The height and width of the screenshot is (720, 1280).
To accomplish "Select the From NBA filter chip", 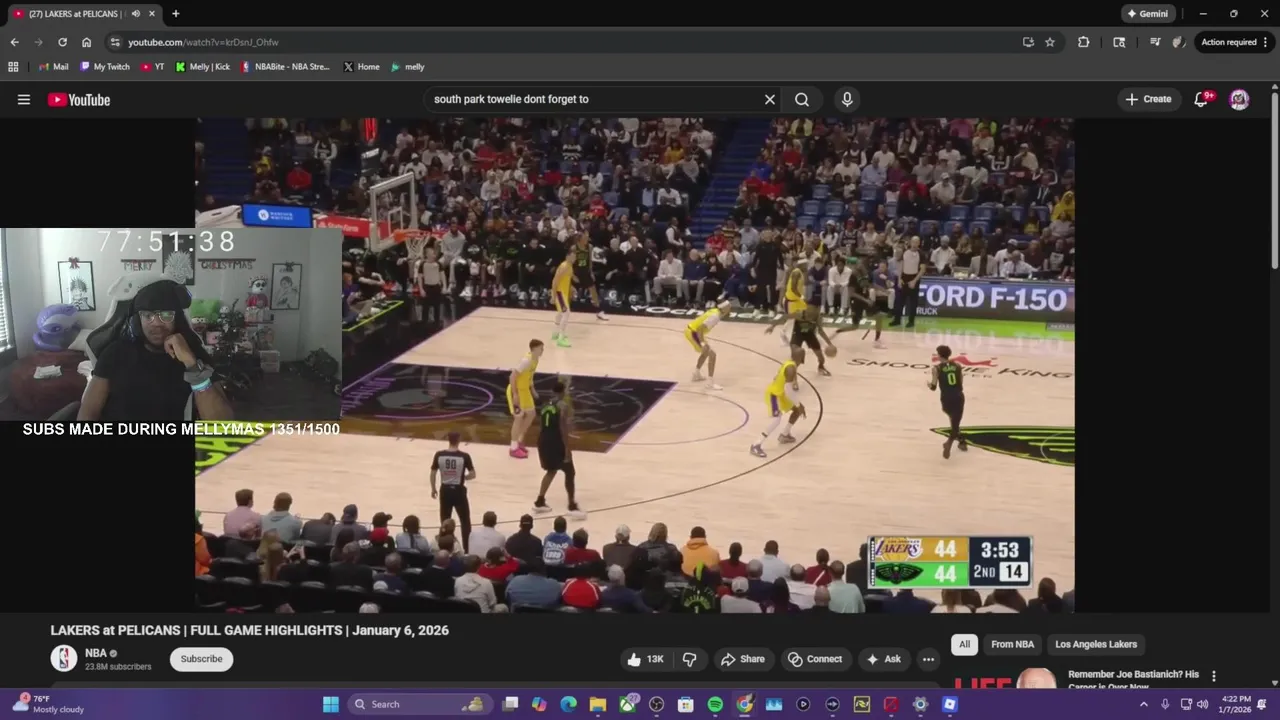I will coord(1012,644).
